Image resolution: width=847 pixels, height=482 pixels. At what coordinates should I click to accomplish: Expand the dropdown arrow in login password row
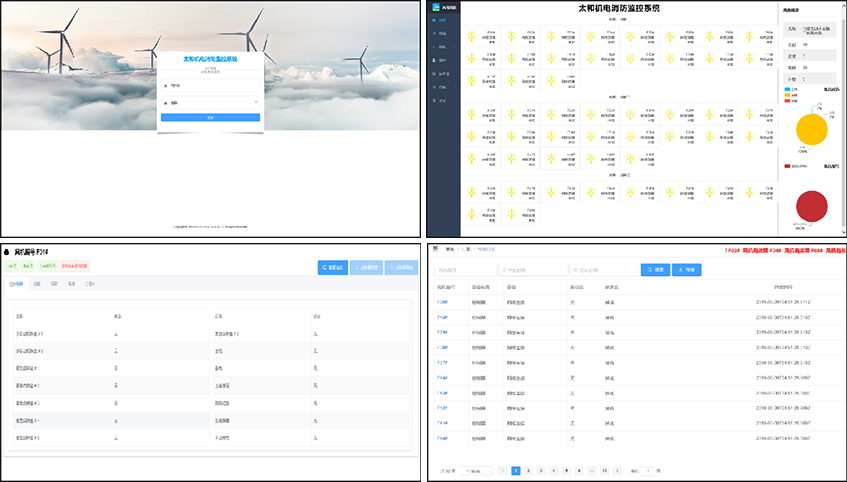tap(256, 102)
